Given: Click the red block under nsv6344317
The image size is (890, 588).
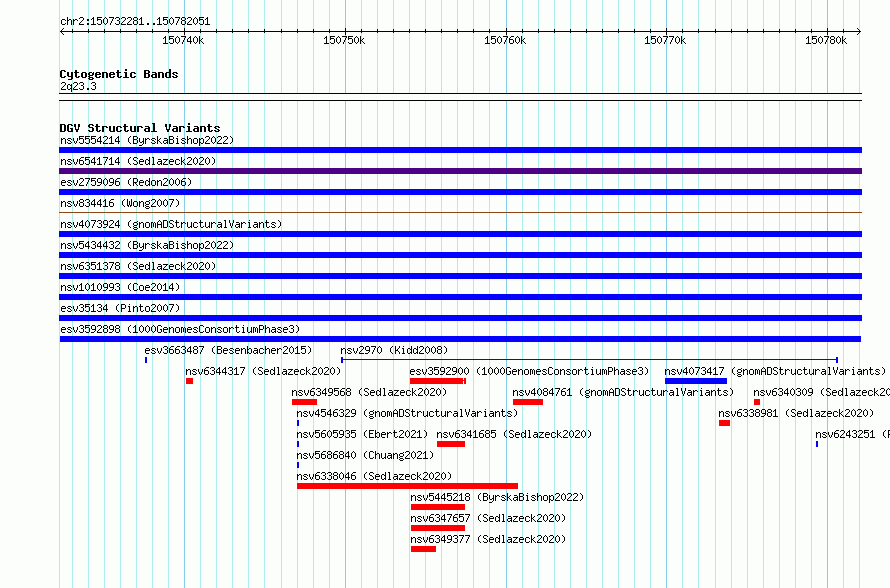Looking at the screenshot, I should [x=190, y=381].
